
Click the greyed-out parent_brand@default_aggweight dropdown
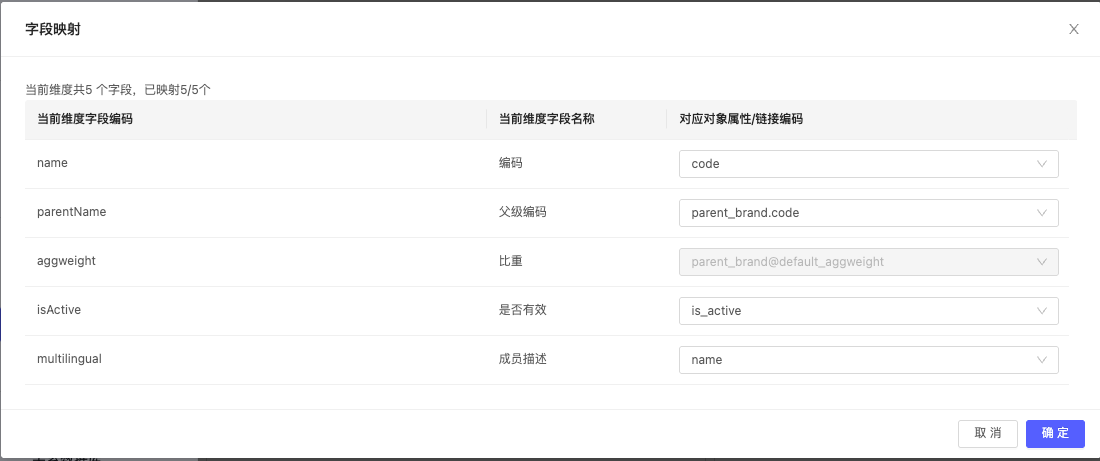point(867,262)
